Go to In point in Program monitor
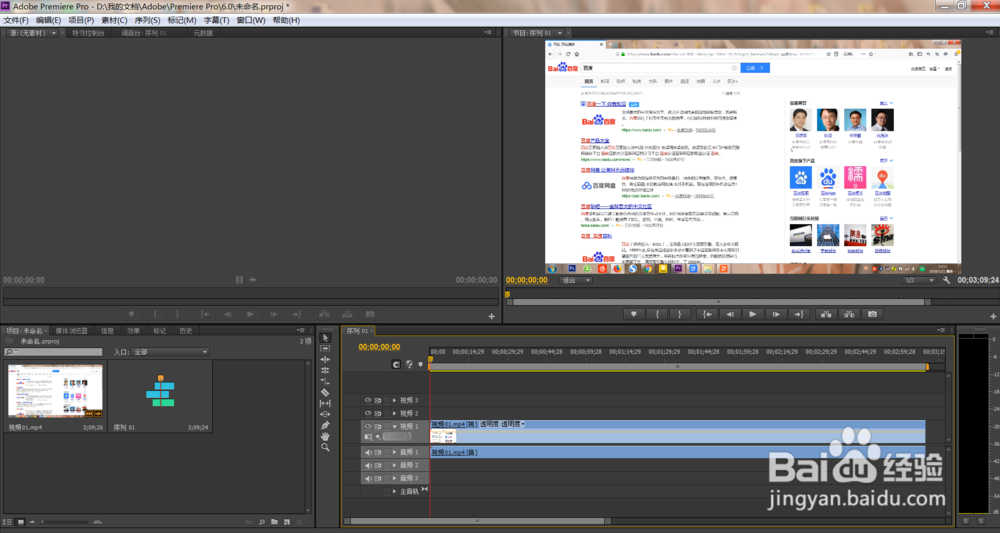This screenshot has height=533, width=1000. 707,314
